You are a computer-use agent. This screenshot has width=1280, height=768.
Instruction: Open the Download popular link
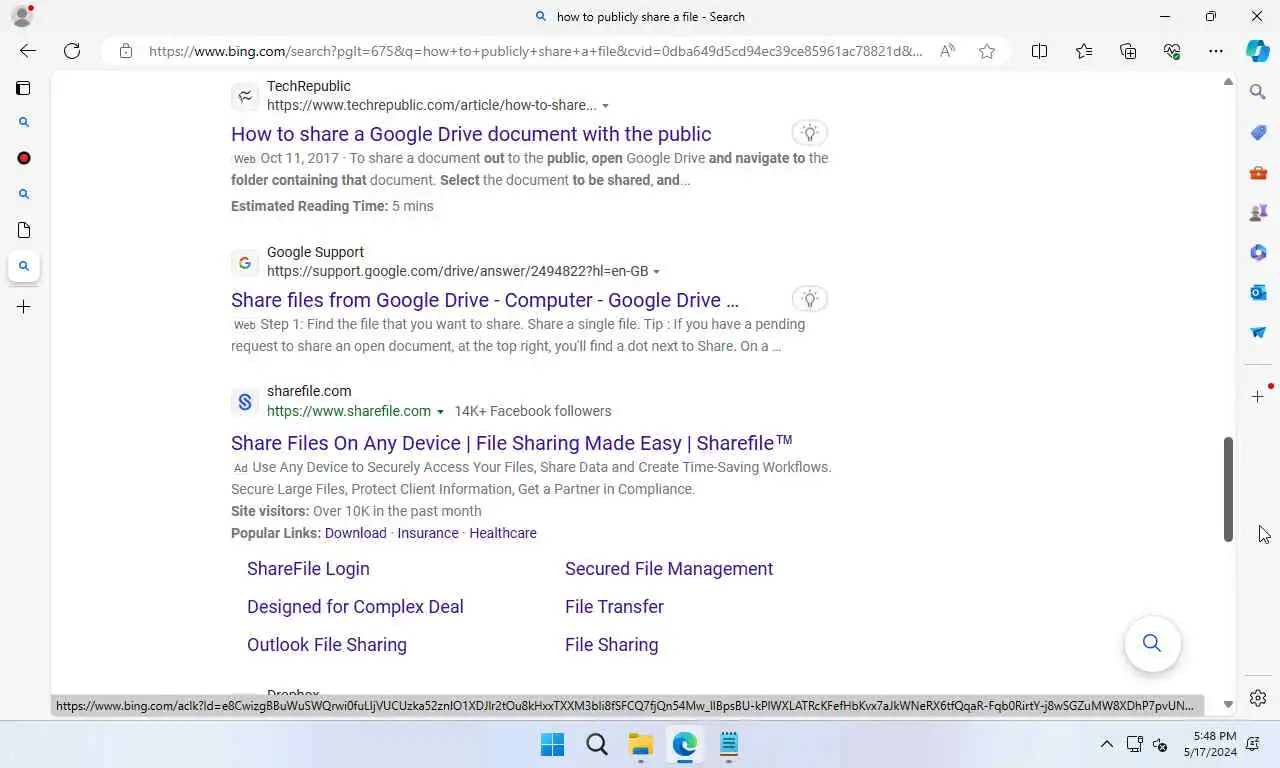pyautogui.click(x=355, y=533)
